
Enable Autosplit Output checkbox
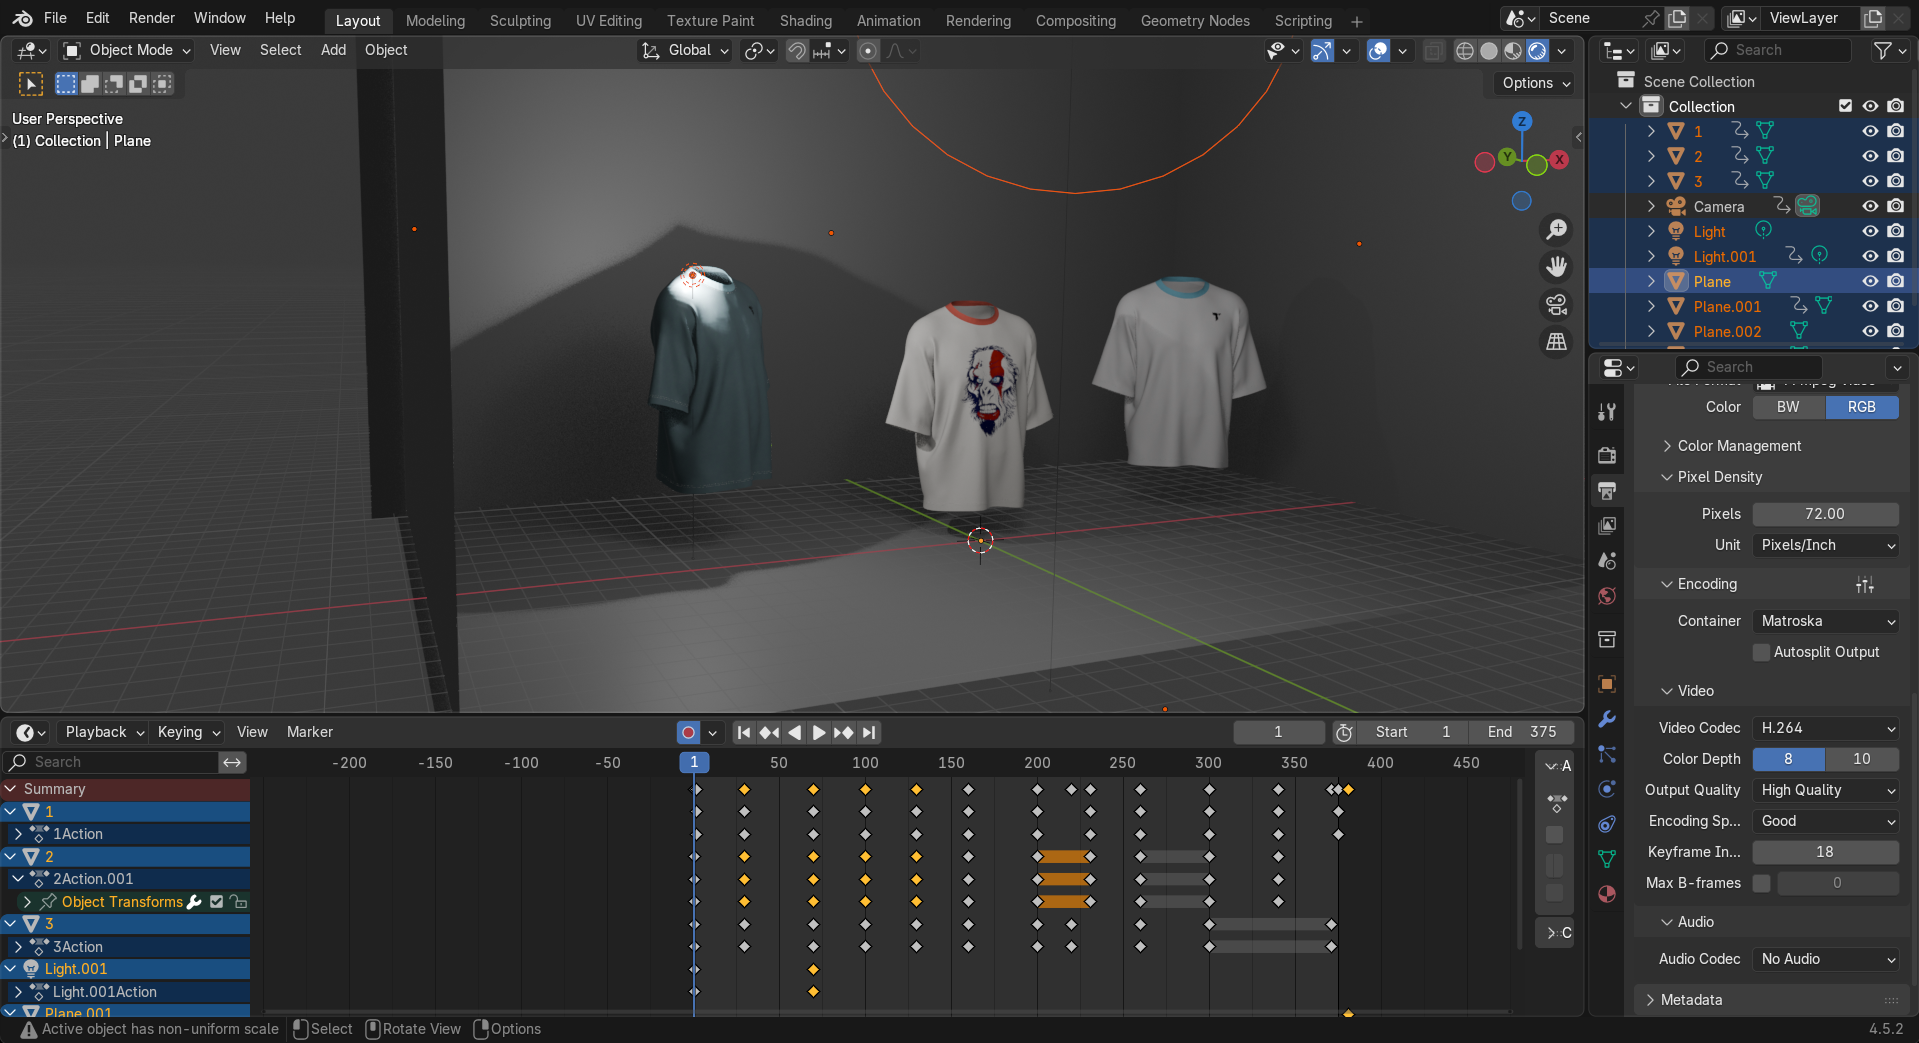coord(1761,652)
